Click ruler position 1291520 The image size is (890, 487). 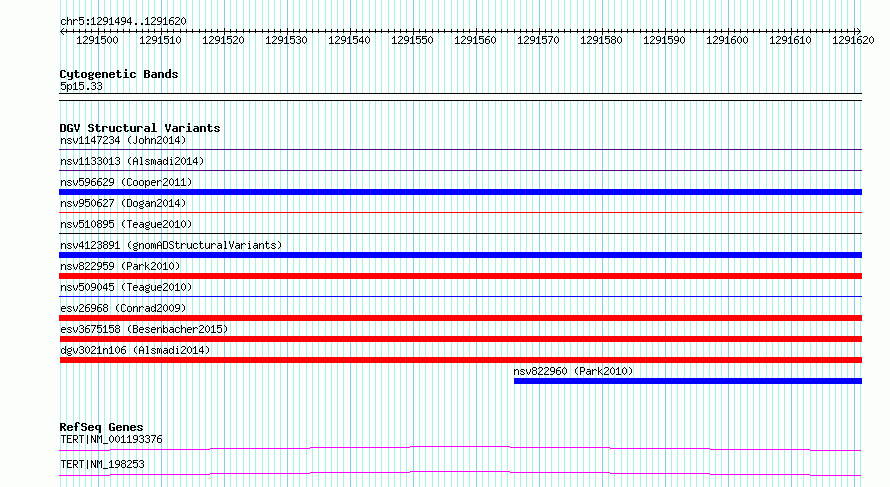[x=224, y=40]
